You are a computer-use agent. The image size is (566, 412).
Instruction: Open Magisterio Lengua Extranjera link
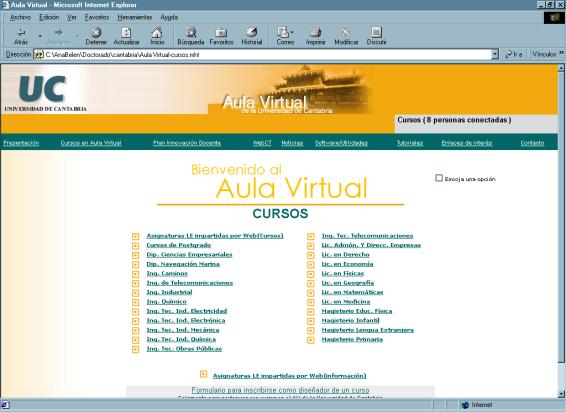click(367, 330)
